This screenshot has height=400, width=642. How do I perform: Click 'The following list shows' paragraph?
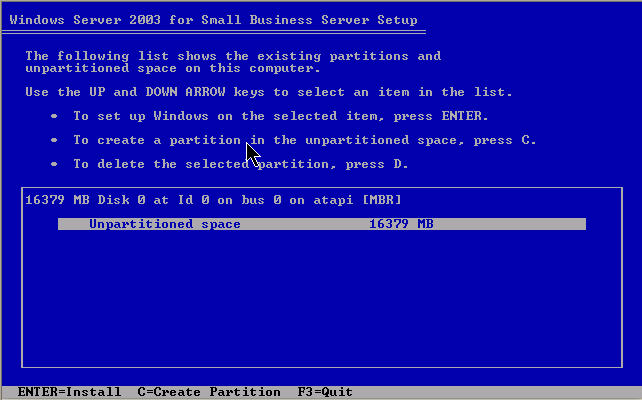point(233,62)
